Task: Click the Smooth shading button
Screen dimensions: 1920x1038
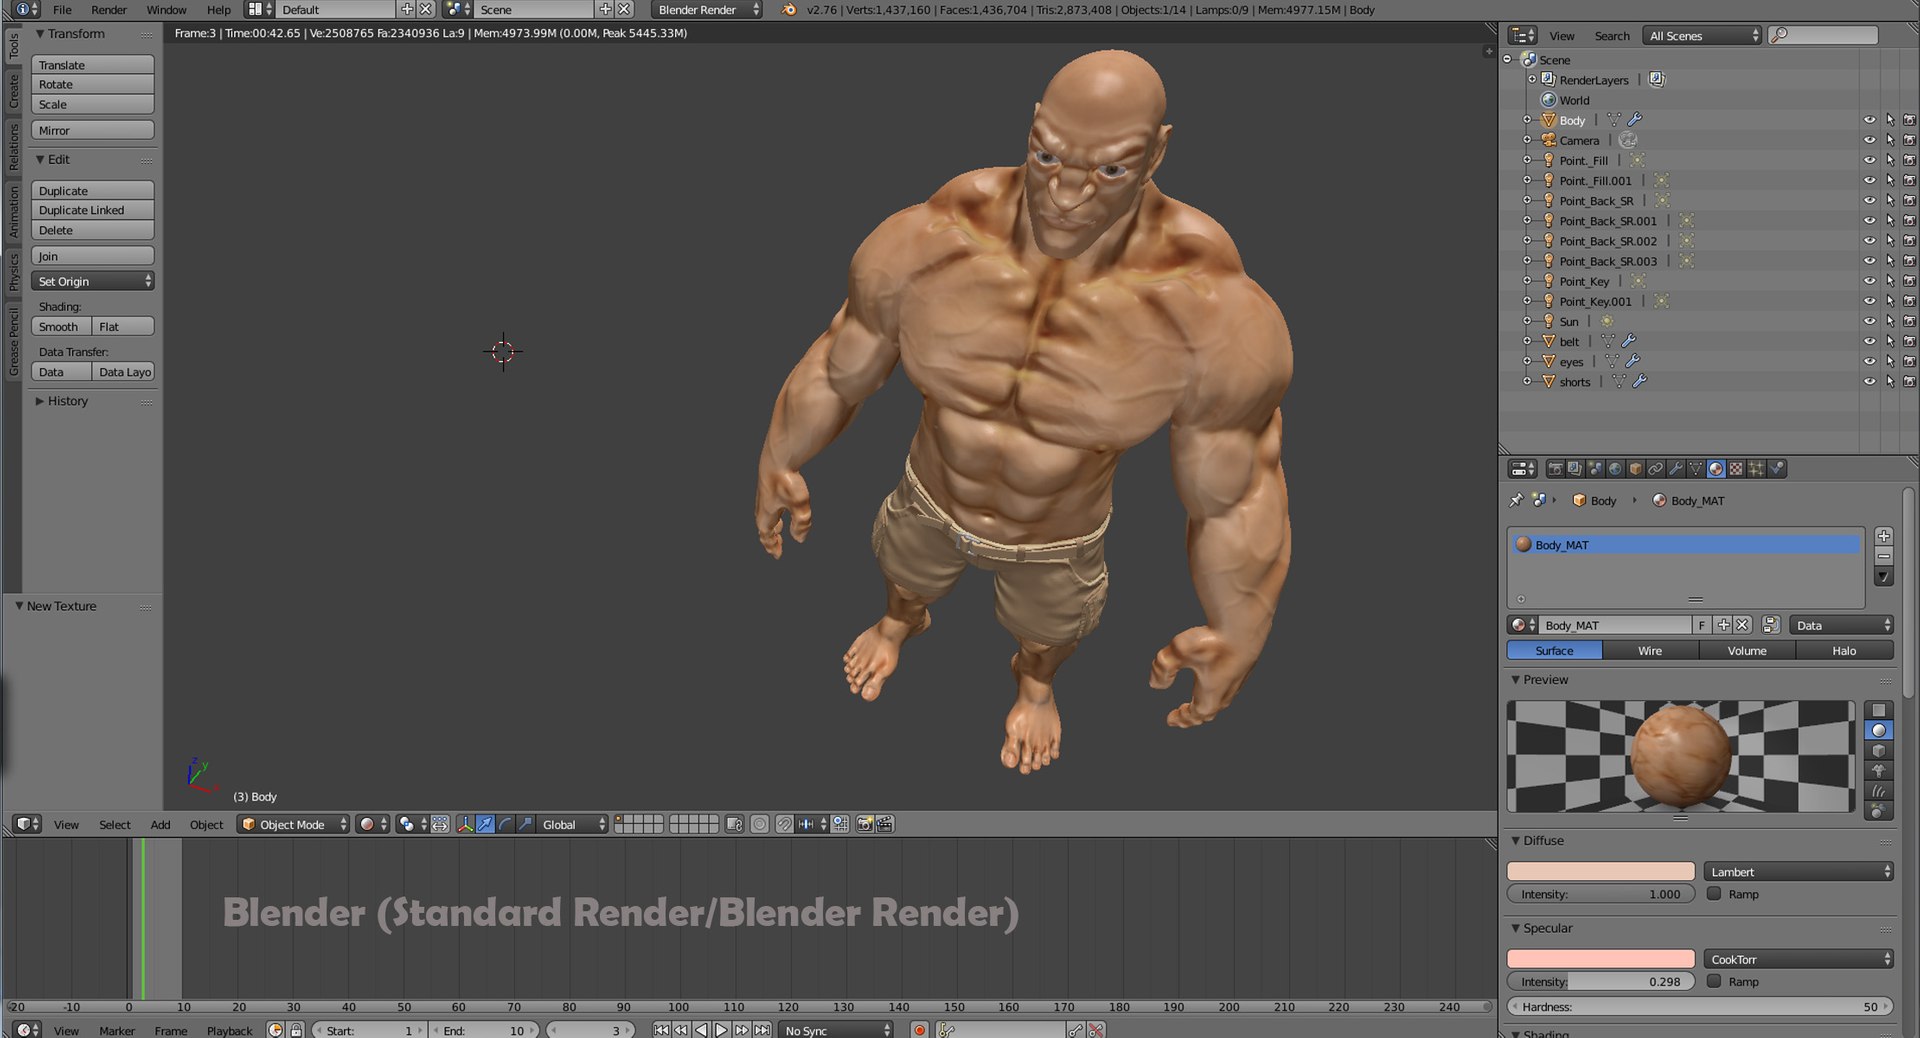Action: (x=61, y=327)
